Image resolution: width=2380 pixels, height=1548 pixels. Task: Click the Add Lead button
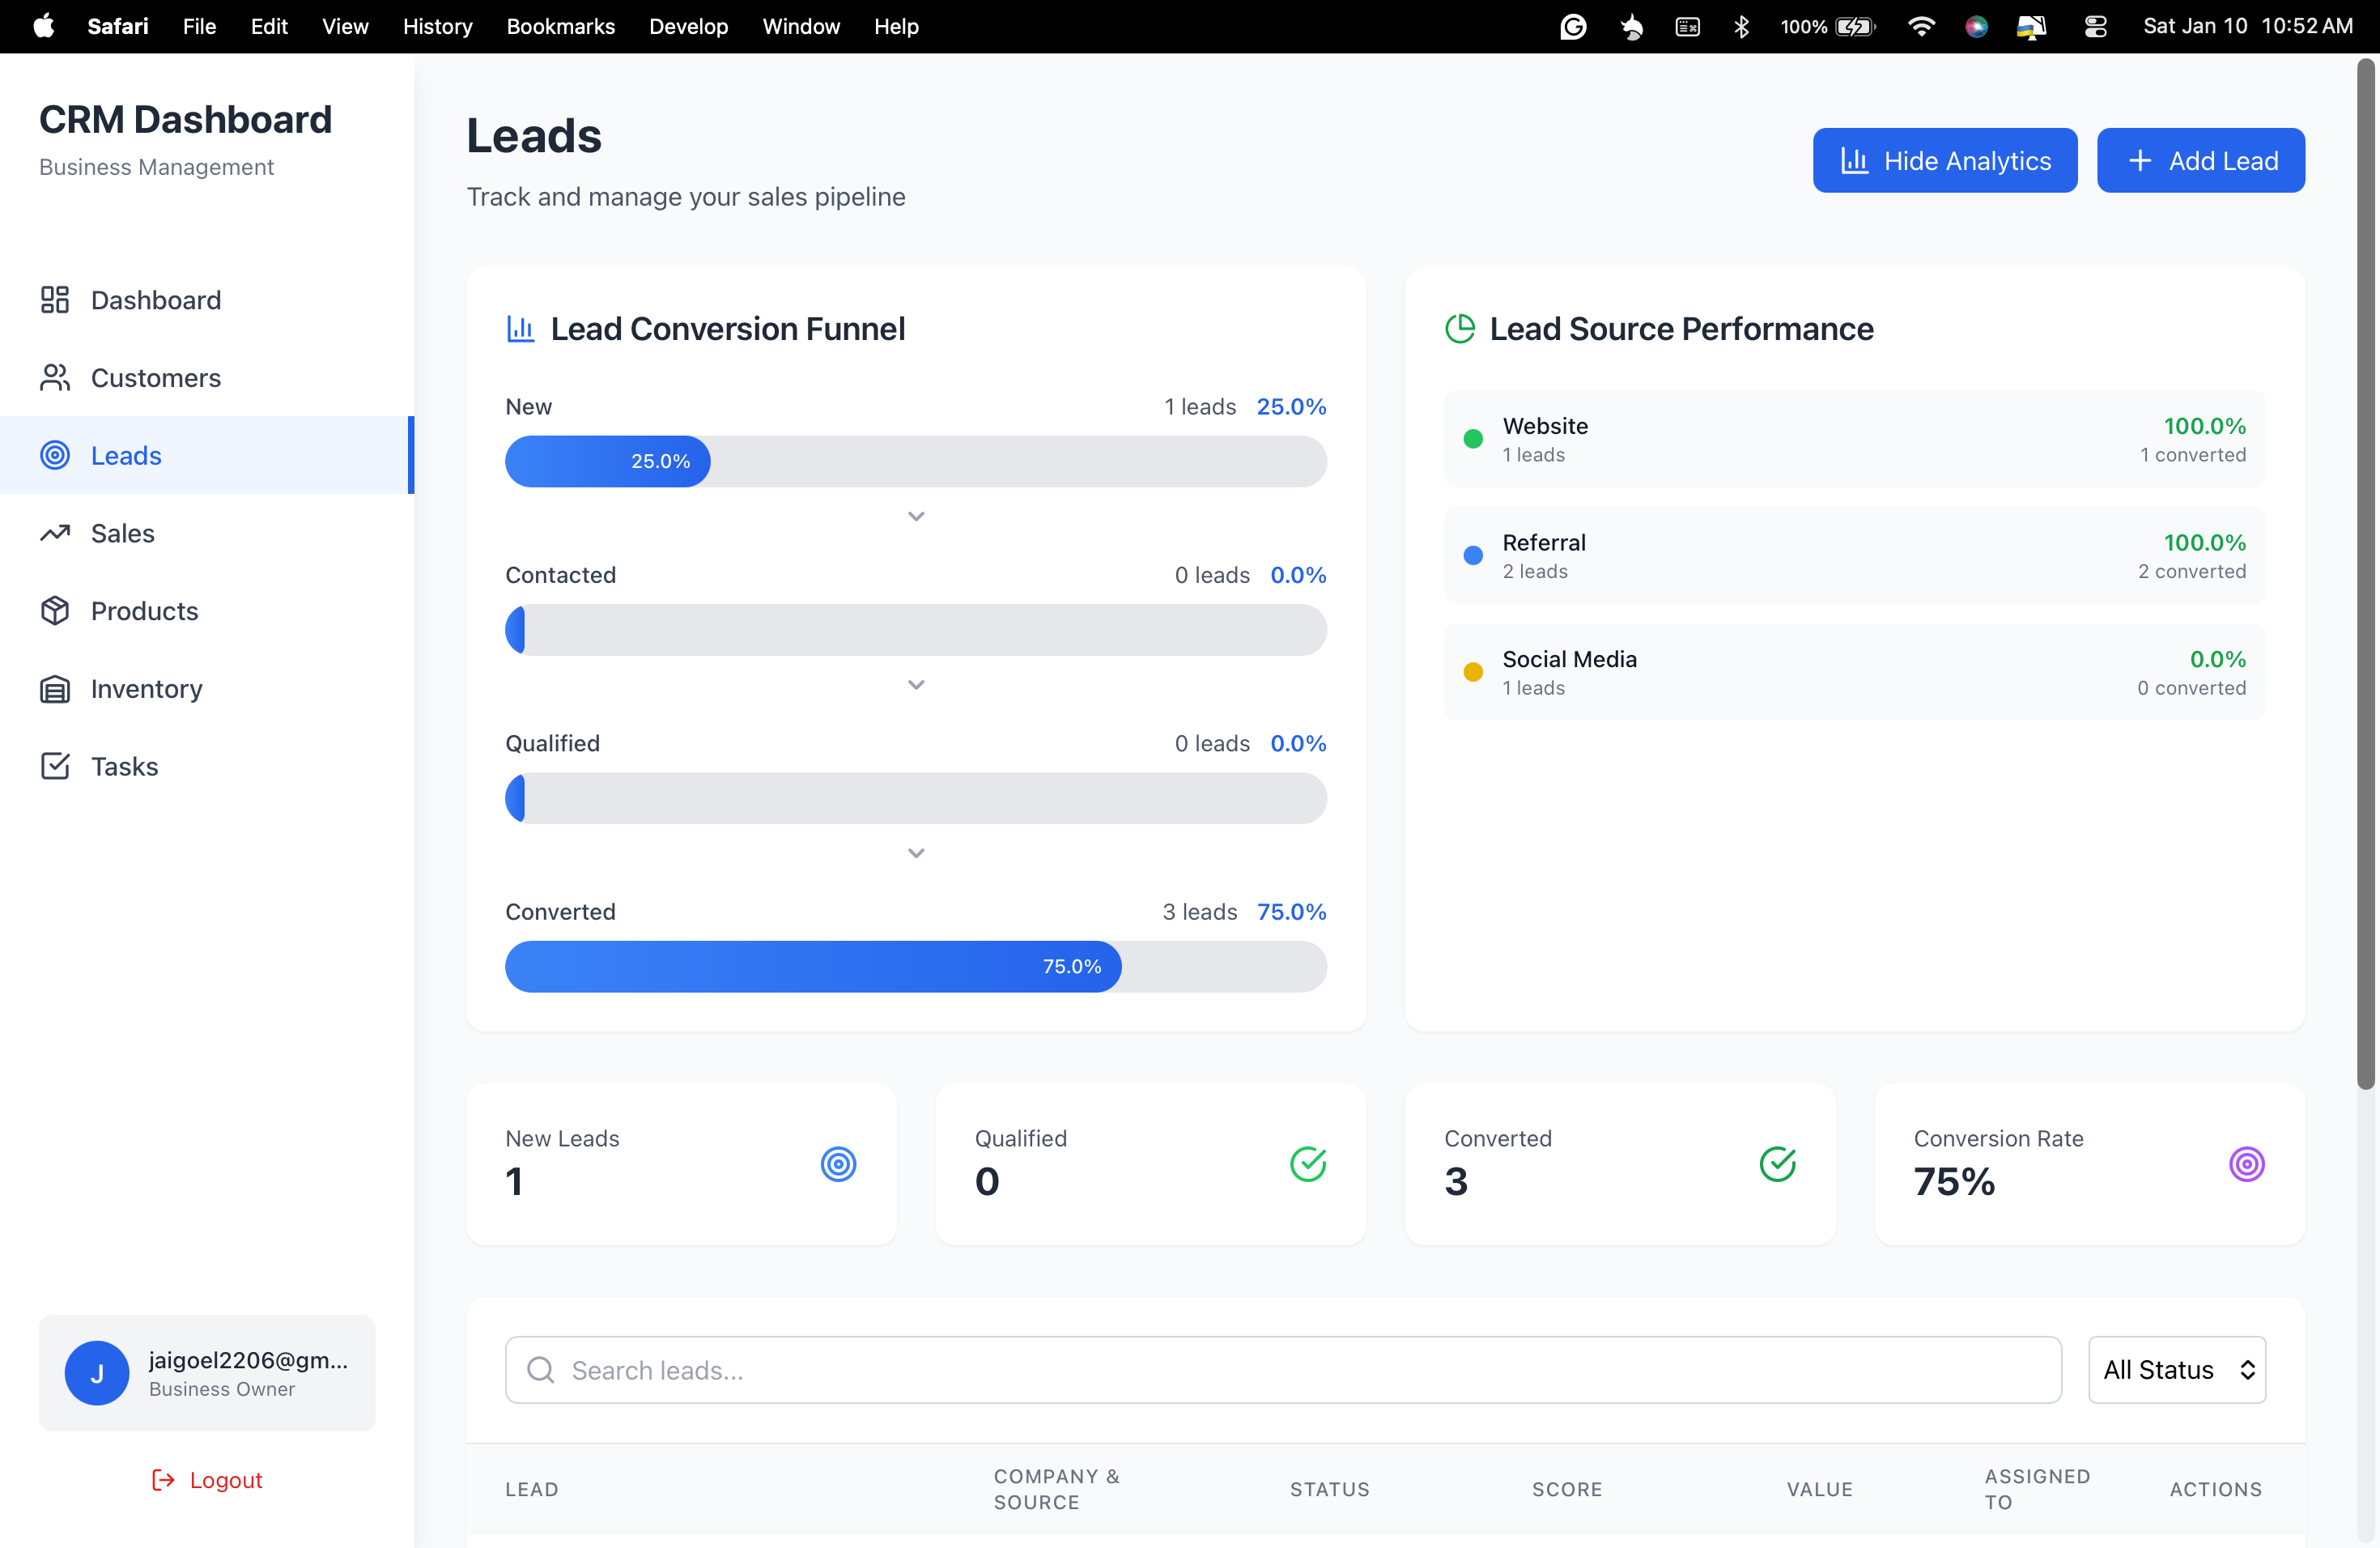pyautogui.click(x=2201, y=160)
